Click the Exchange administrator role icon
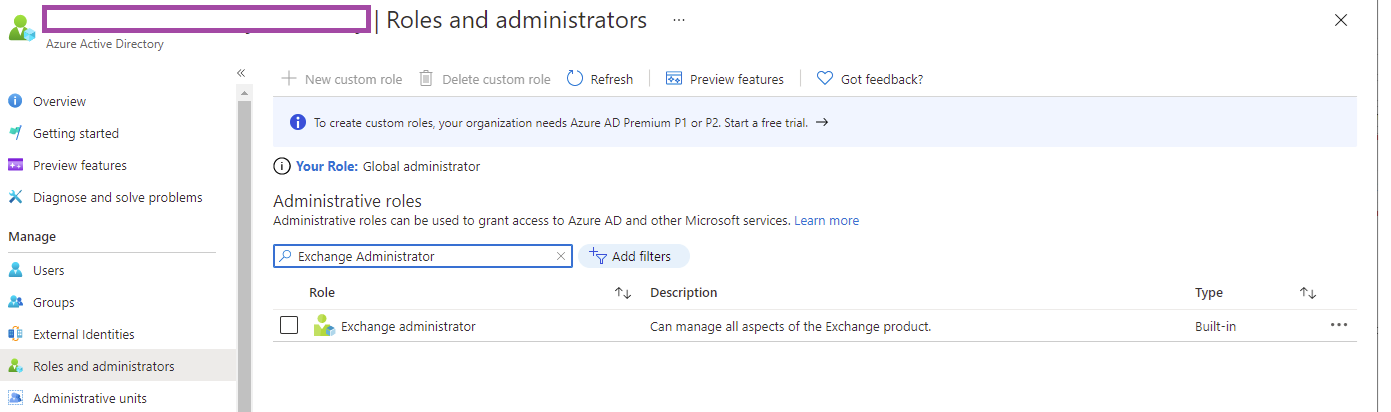 click(324, 326)
